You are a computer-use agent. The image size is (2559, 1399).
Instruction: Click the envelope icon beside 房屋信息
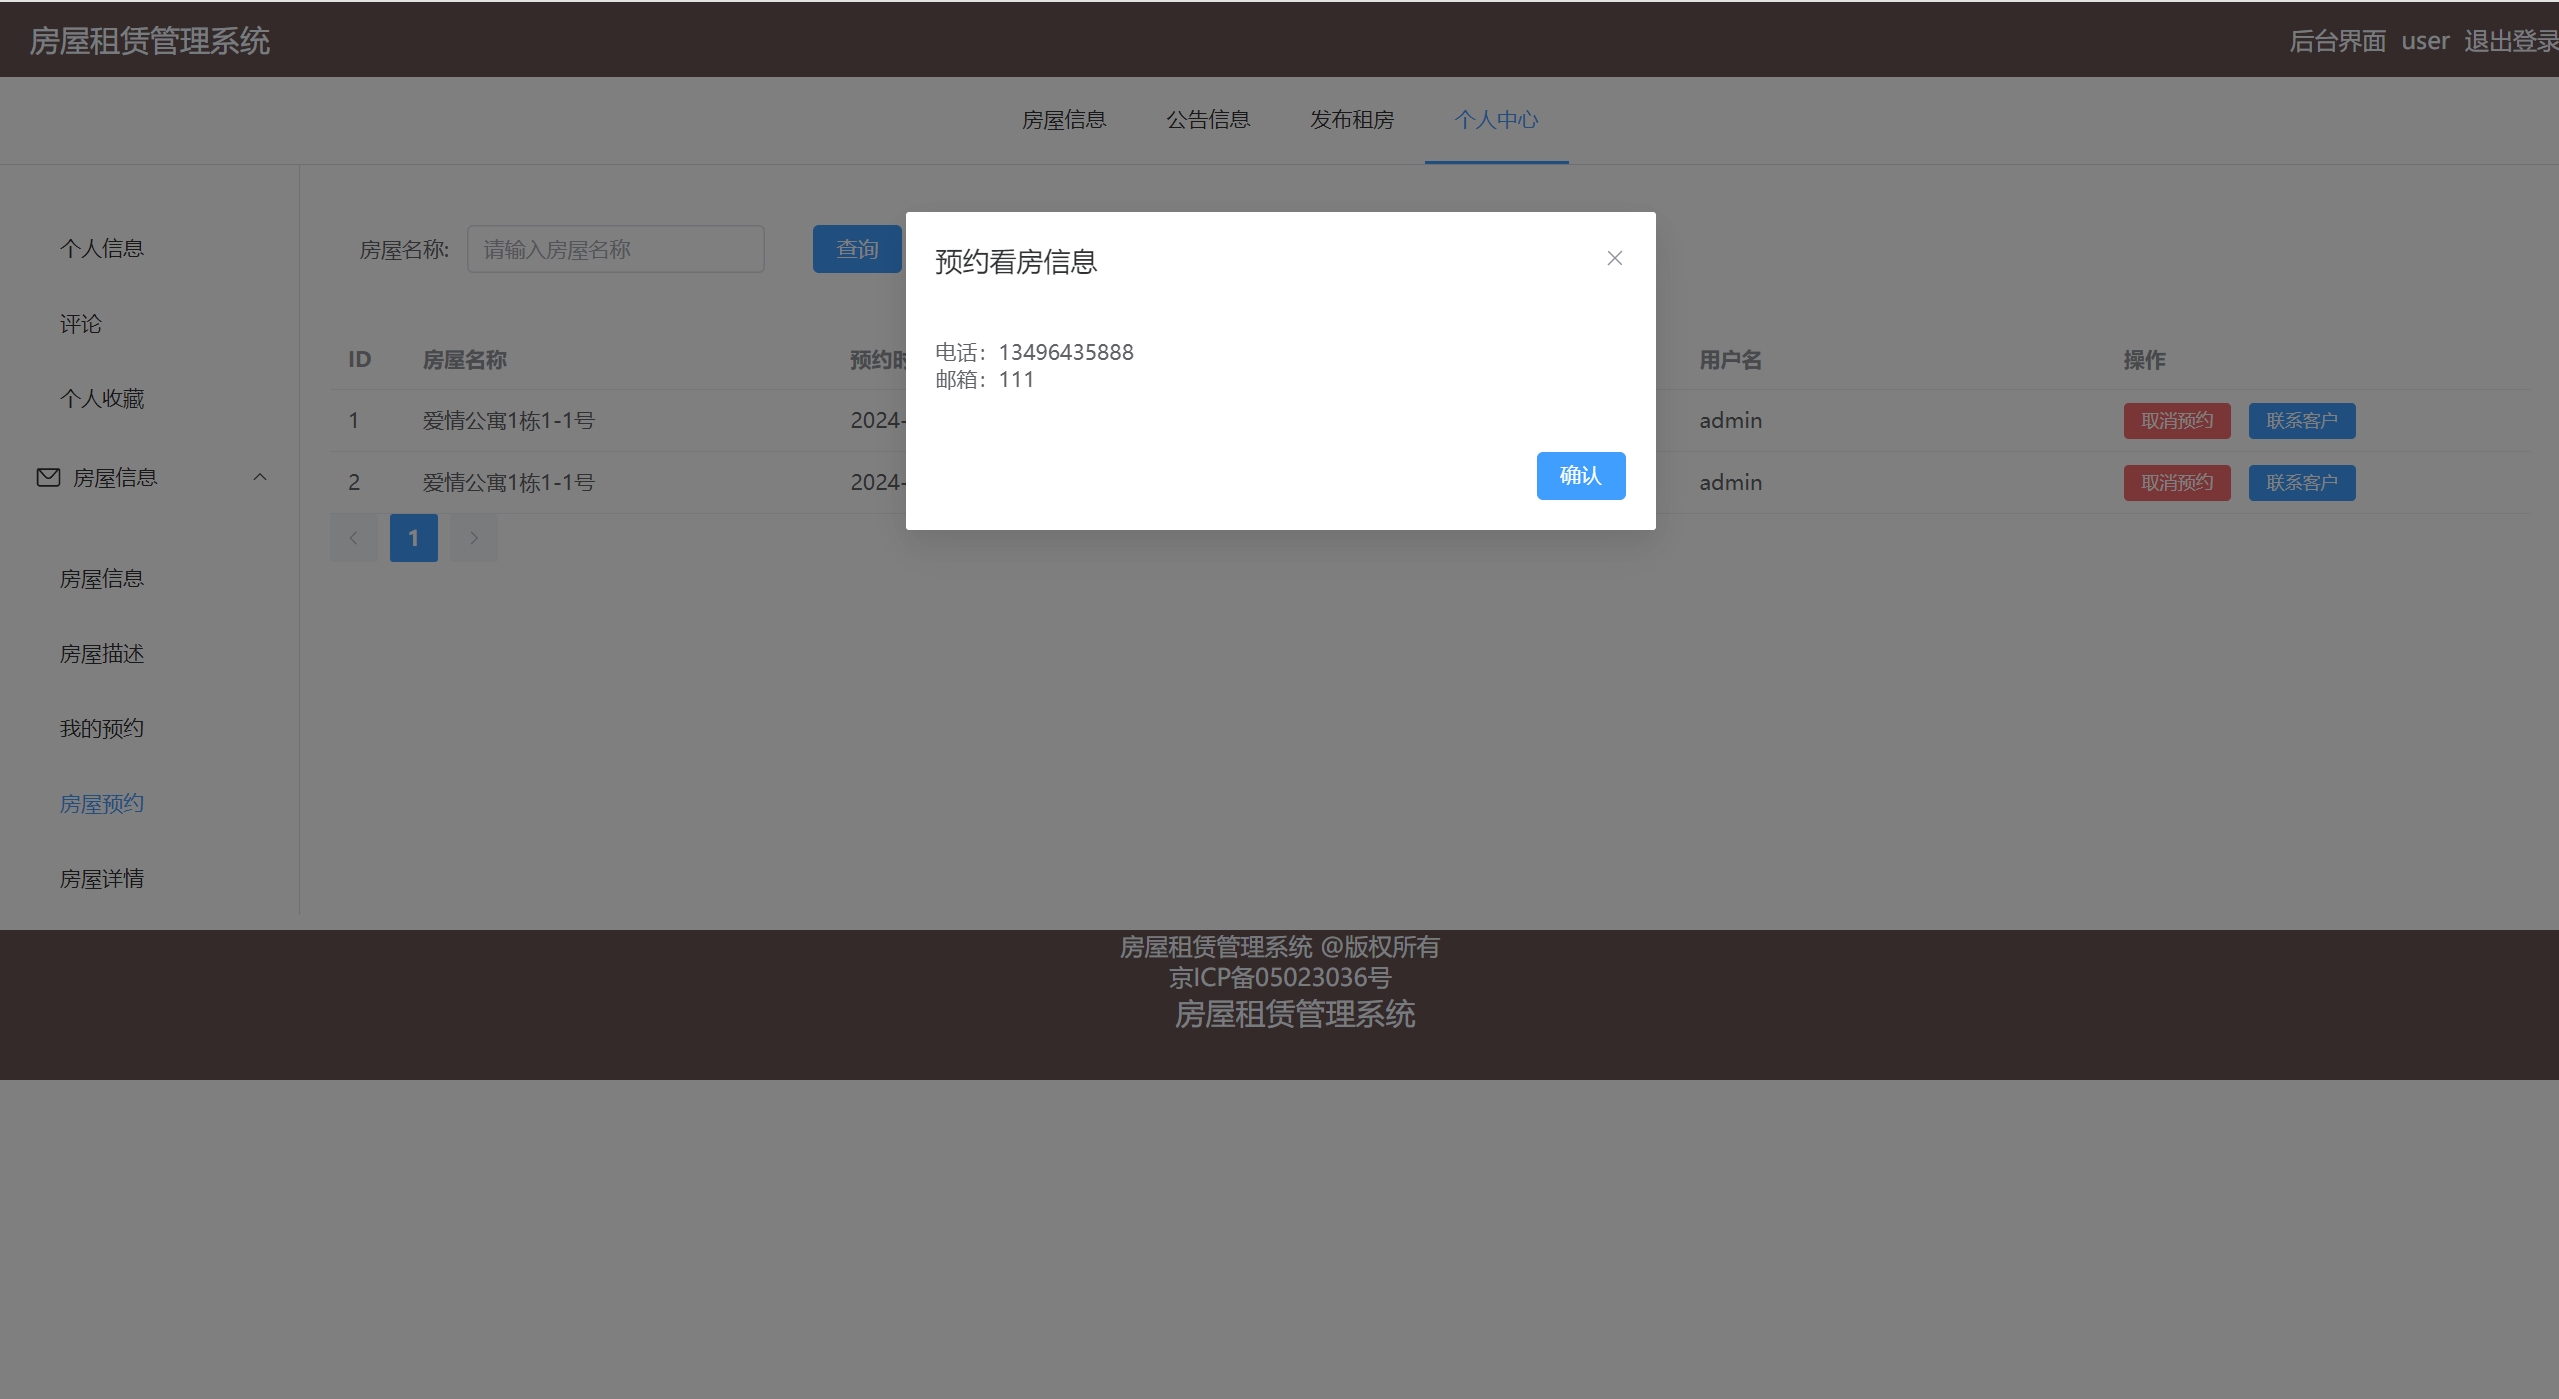[x=48, y=477]
